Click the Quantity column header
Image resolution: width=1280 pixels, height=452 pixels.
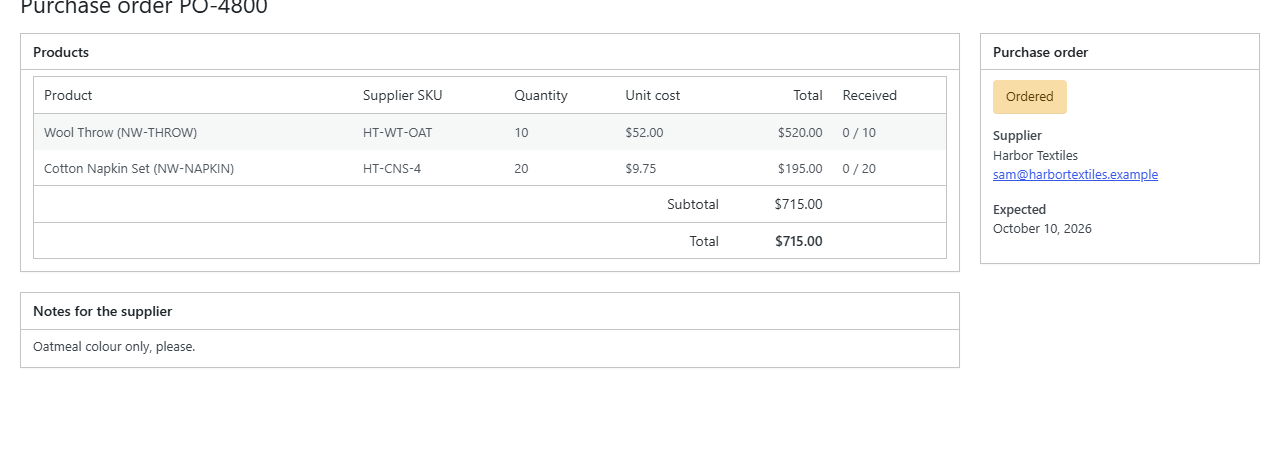point(541,95)
